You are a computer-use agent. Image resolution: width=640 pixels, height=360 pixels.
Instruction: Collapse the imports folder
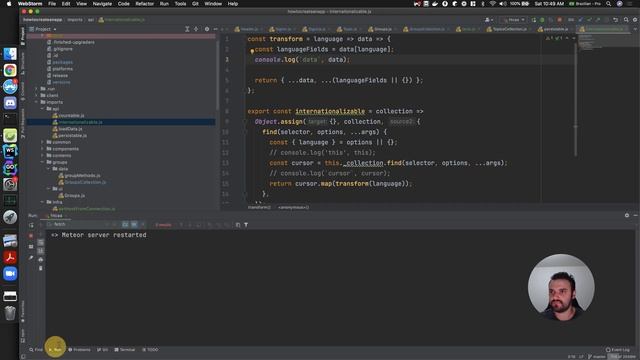36,102
